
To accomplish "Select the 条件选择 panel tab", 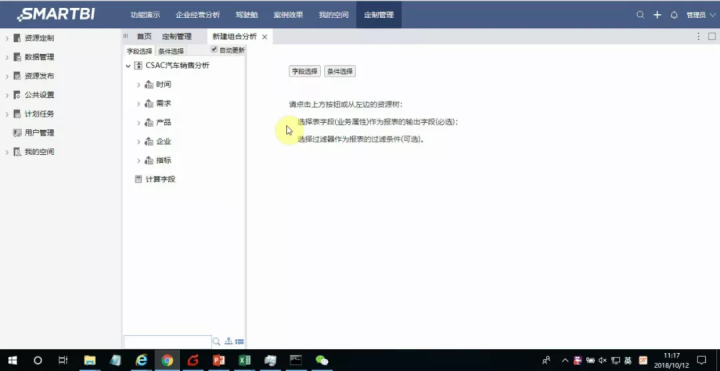I will (171, 51).
